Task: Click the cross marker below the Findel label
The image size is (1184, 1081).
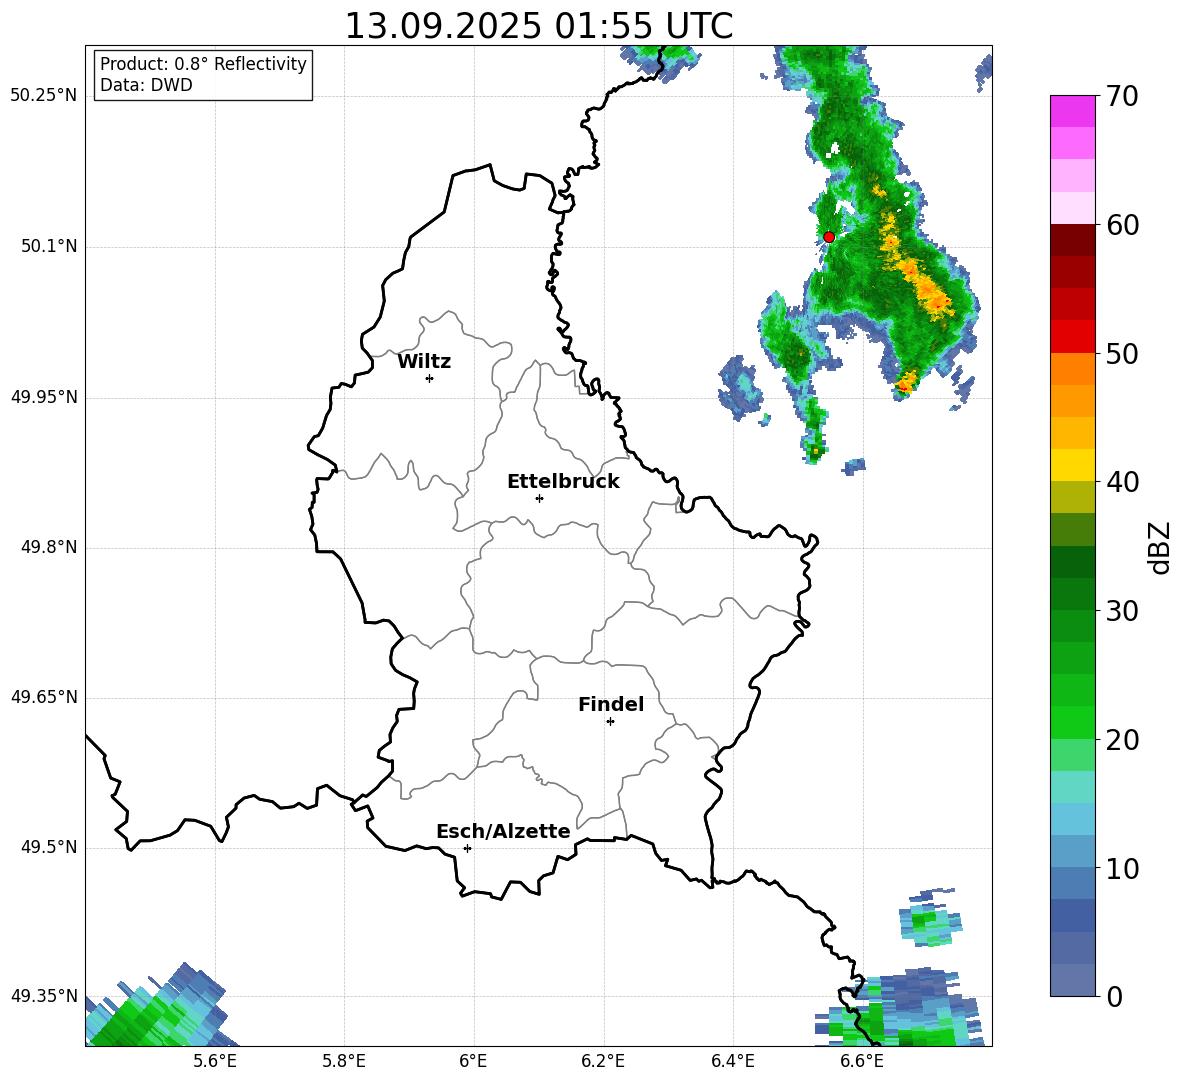Action: pyautogui.click(x=610, y=722)
